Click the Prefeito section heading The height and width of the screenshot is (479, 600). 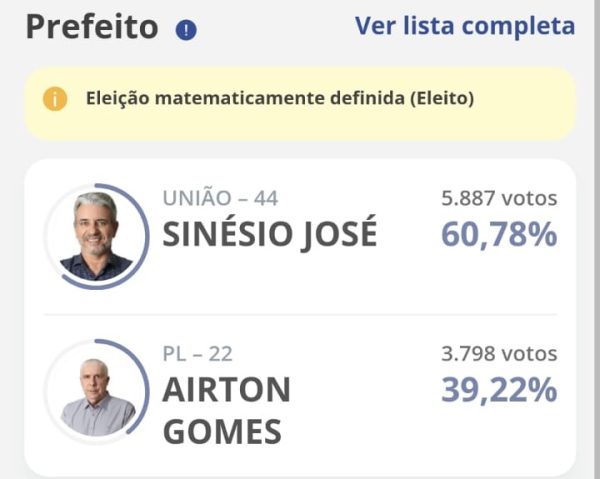(92, 28)
